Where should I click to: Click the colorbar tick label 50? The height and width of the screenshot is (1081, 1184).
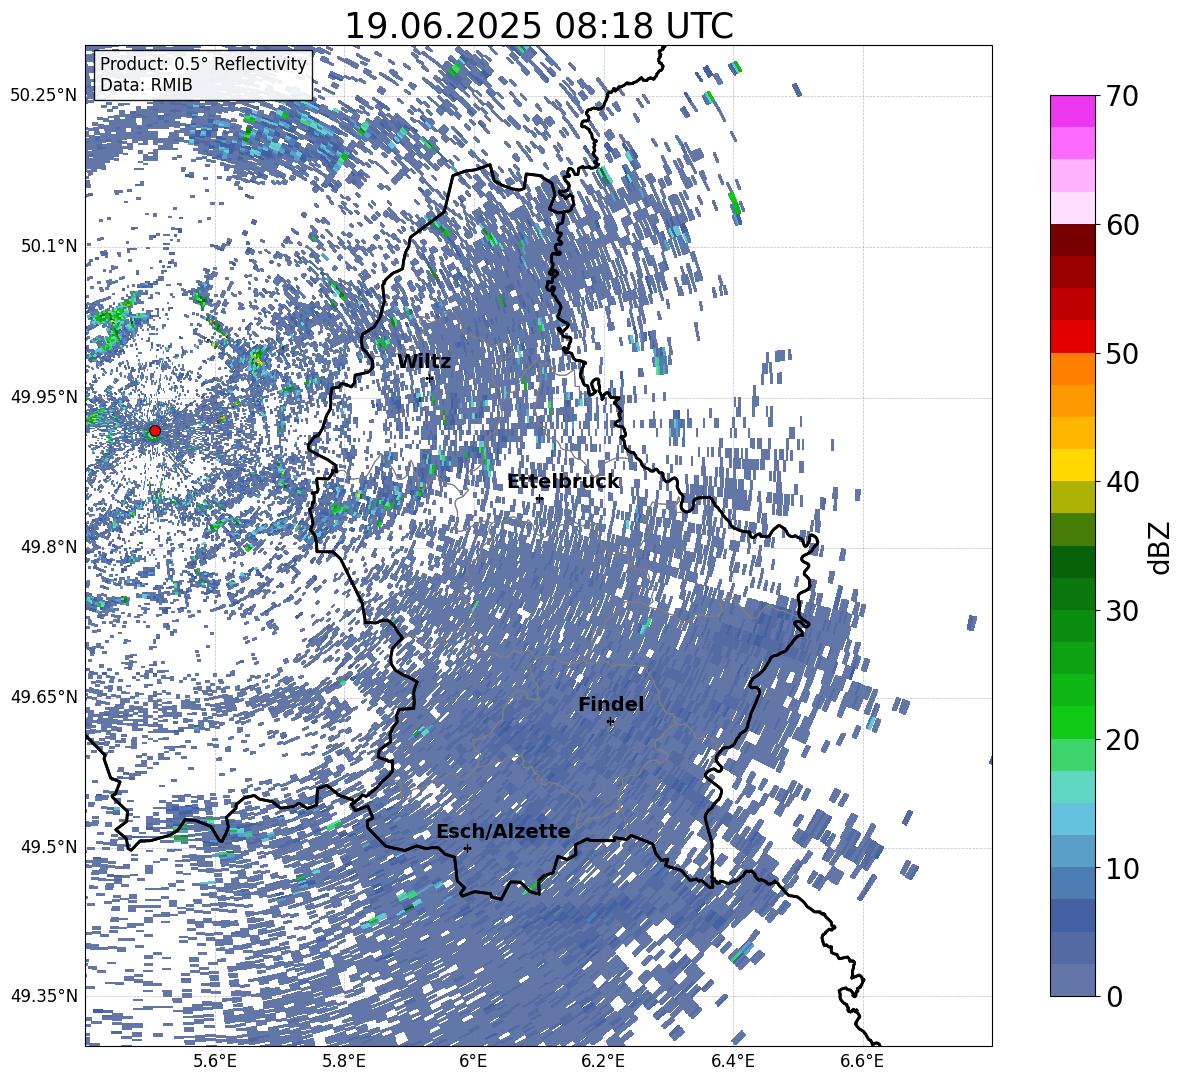pyautogui.click(x=1123, y=353)
